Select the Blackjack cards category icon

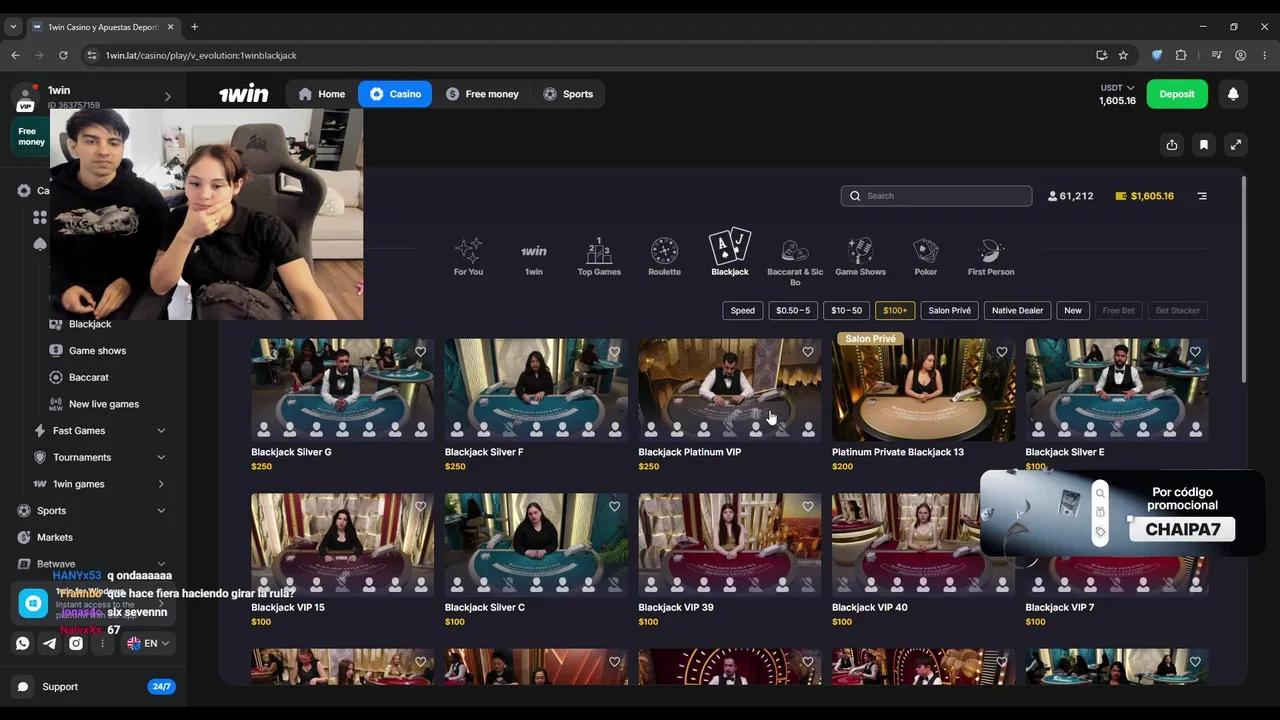[x=730, y=246]
